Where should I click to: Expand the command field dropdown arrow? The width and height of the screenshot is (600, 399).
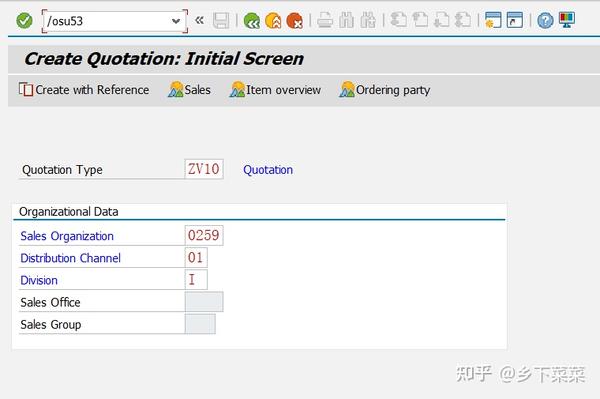click(x=176, y=21)
